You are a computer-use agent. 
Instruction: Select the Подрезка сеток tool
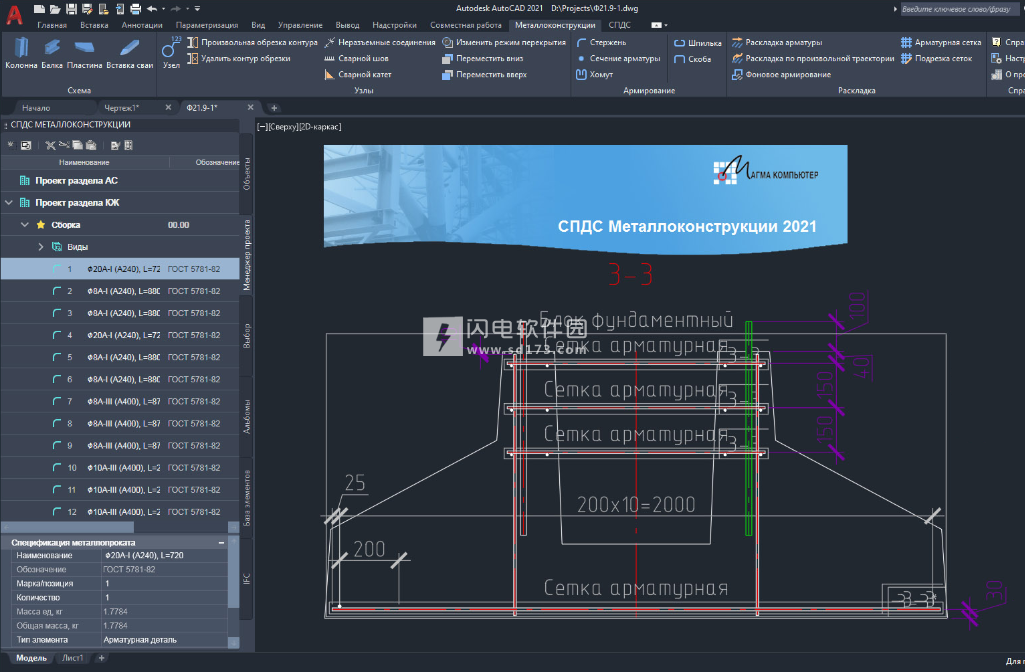936,58
